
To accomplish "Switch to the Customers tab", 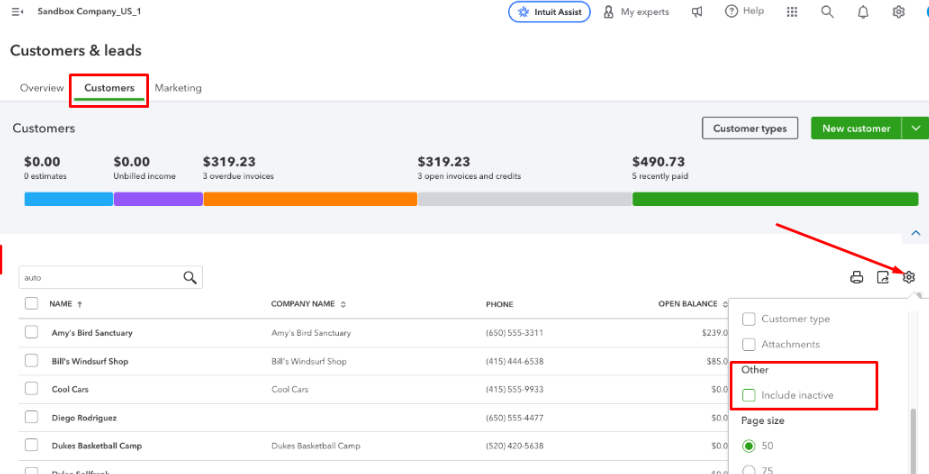I will tap(109, 88).
